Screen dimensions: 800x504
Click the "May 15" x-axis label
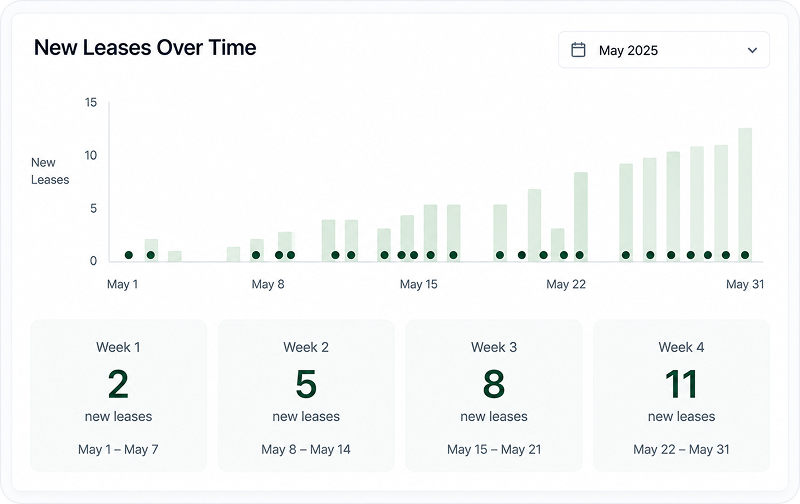418,284
